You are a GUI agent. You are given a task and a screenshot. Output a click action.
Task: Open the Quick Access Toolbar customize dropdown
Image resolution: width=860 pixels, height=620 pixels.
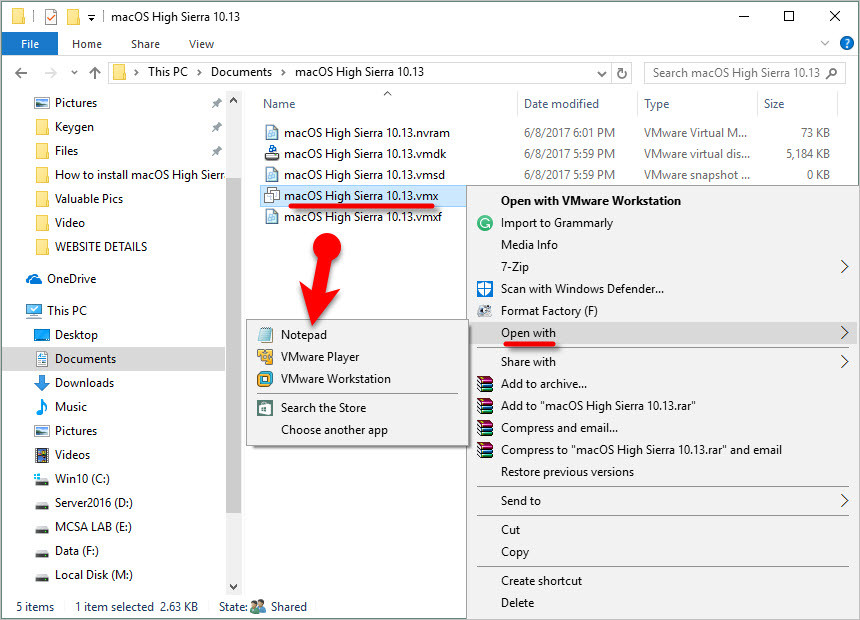(92, 18)
